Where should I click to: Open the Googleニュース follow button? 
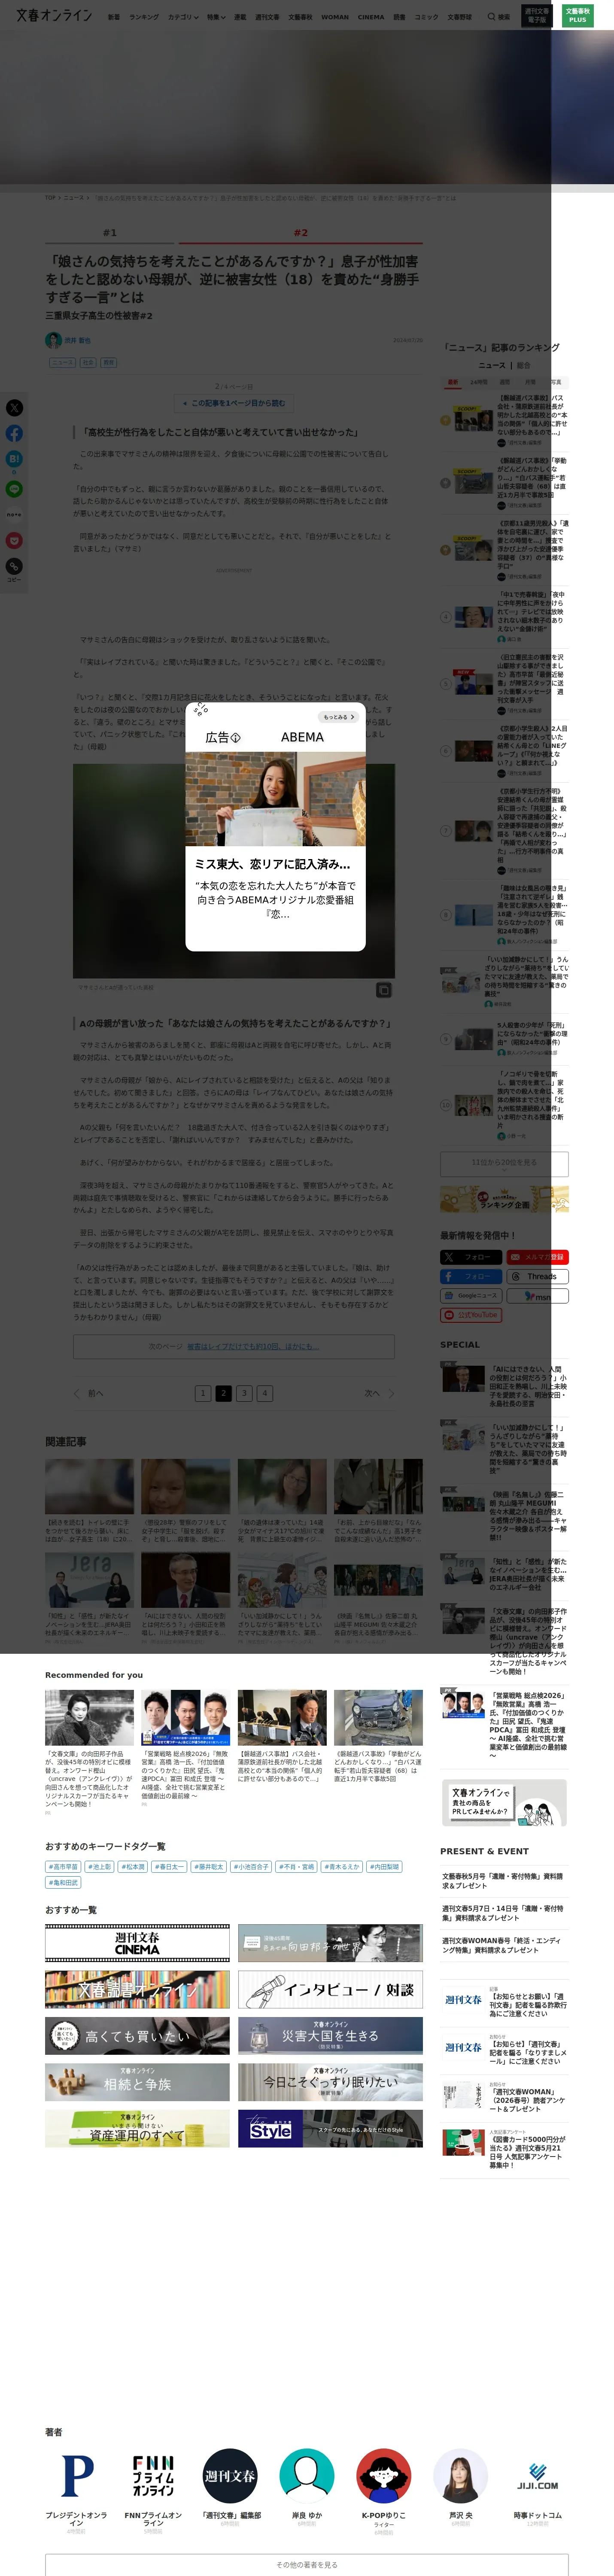click(471, 1296)
